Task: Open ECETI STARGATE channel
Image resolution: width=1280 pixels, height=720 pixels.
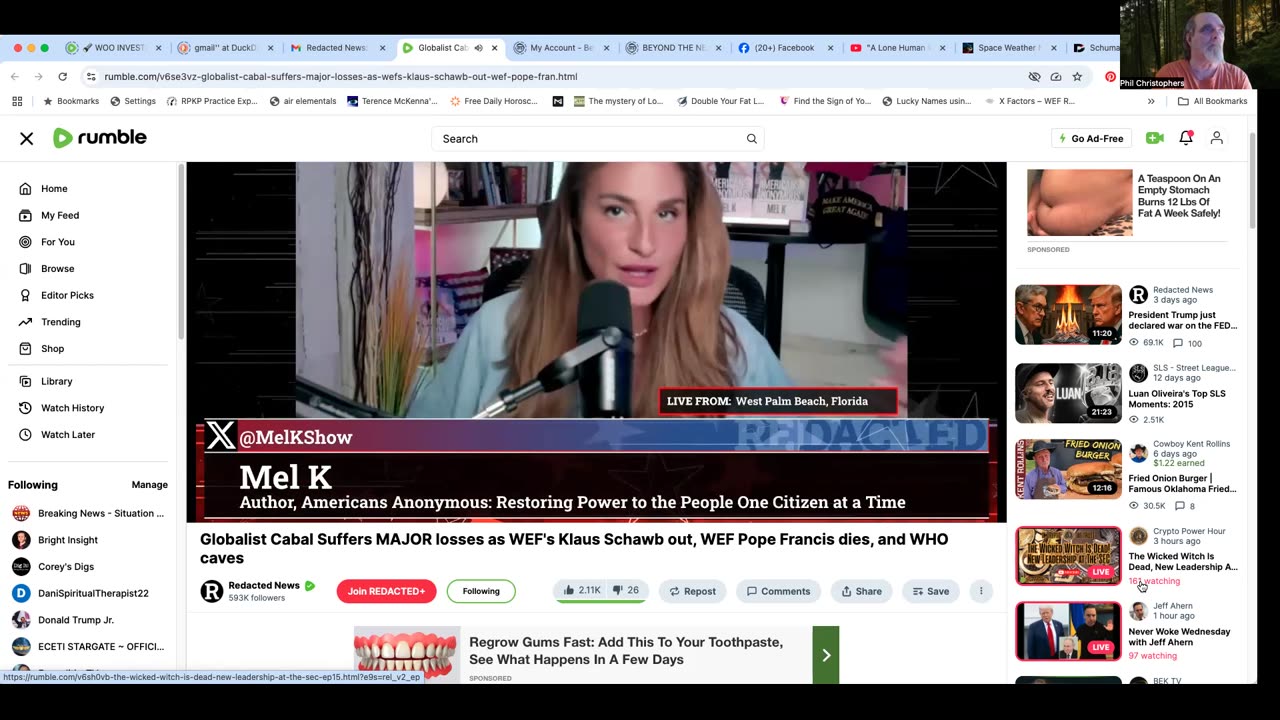Action: (88, 646)
